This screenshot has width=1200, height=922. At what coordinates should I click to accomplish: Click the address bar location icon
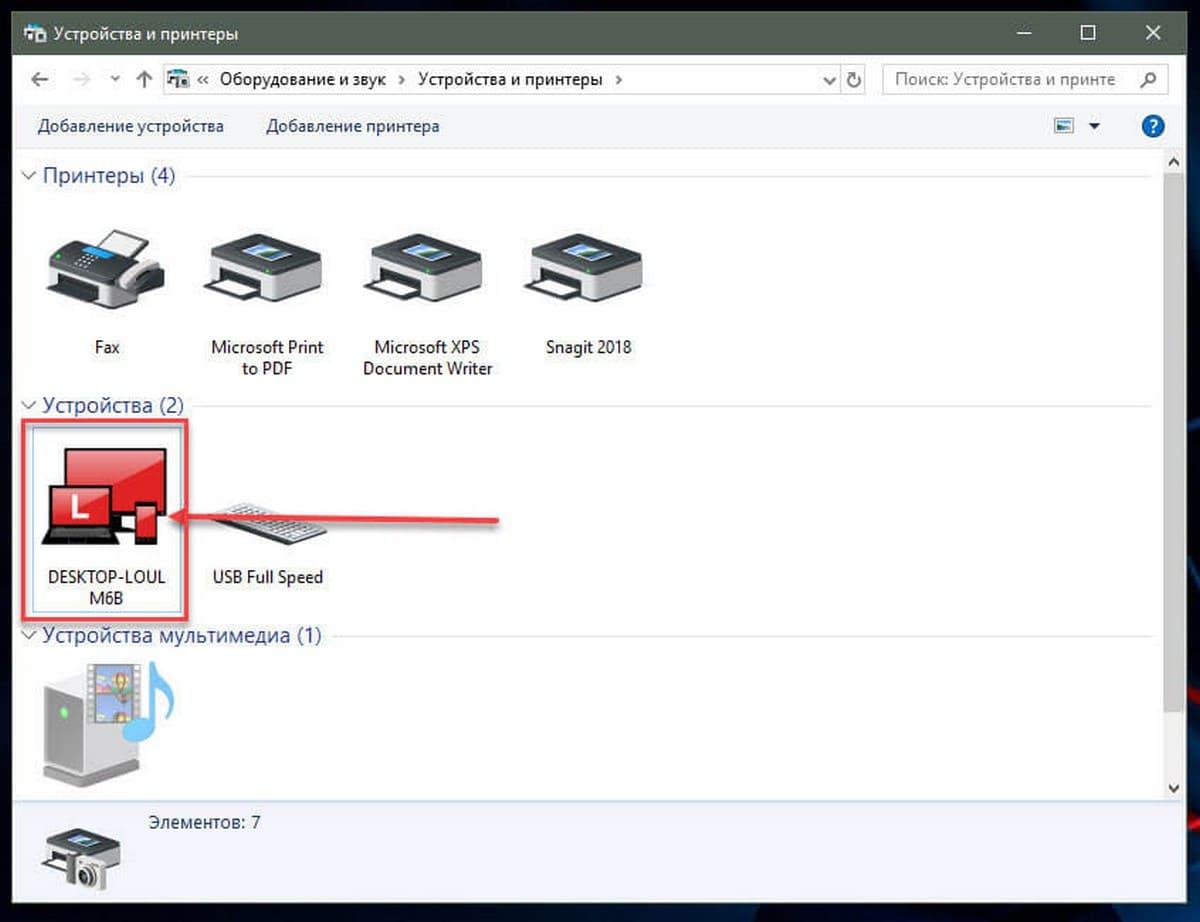point(179,79)
